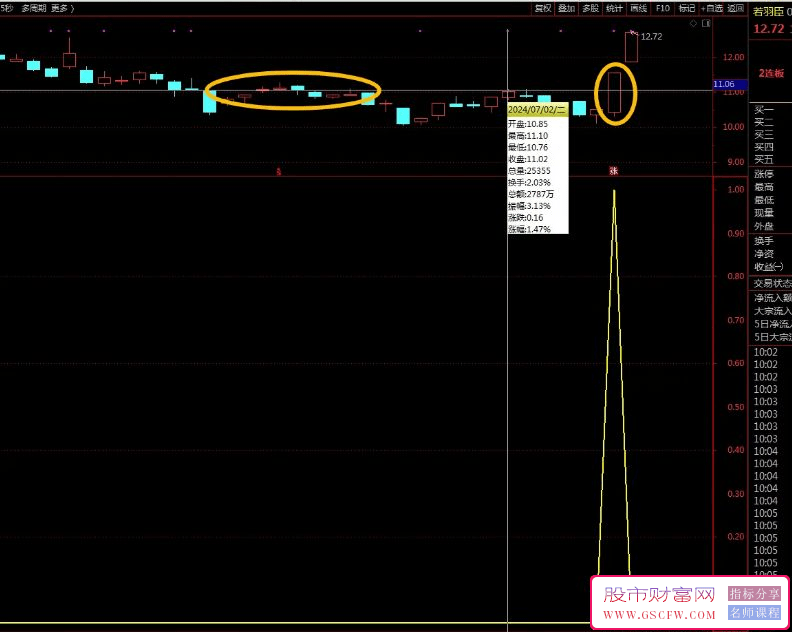Image resolution: width=792 pixels, height=632 pixels.
Task: Click the red price 12.72 in quote panel
Action: click(x=769, y=29)
